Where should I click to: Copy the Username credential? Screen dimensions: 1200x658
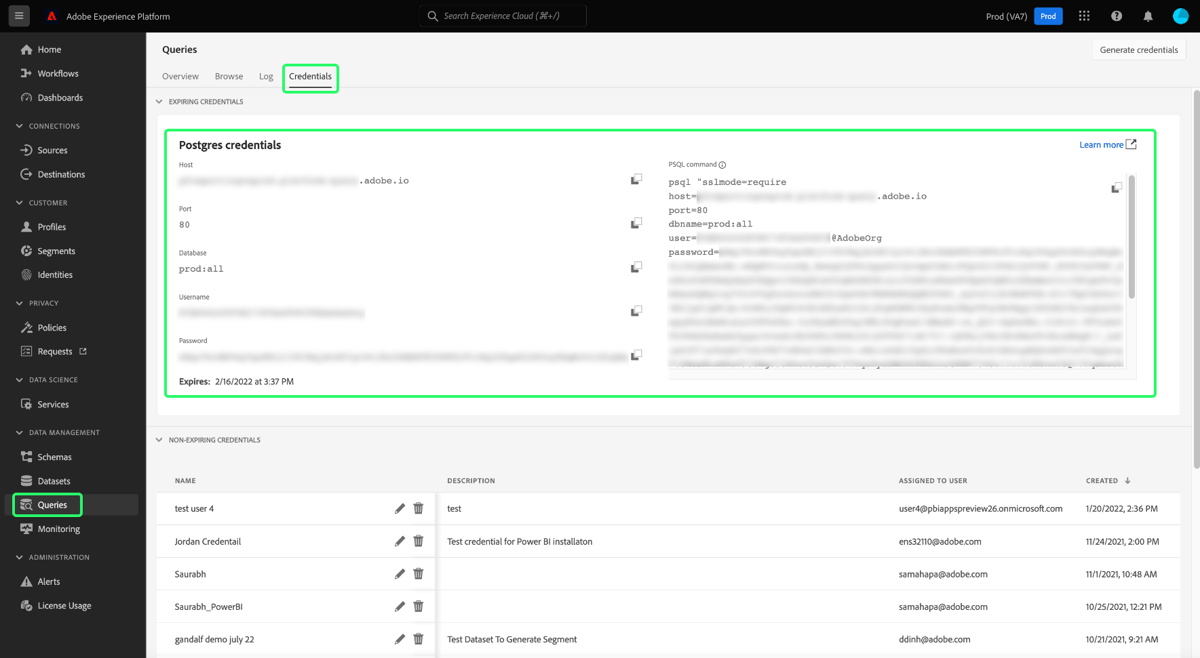[x=636, y=310]
